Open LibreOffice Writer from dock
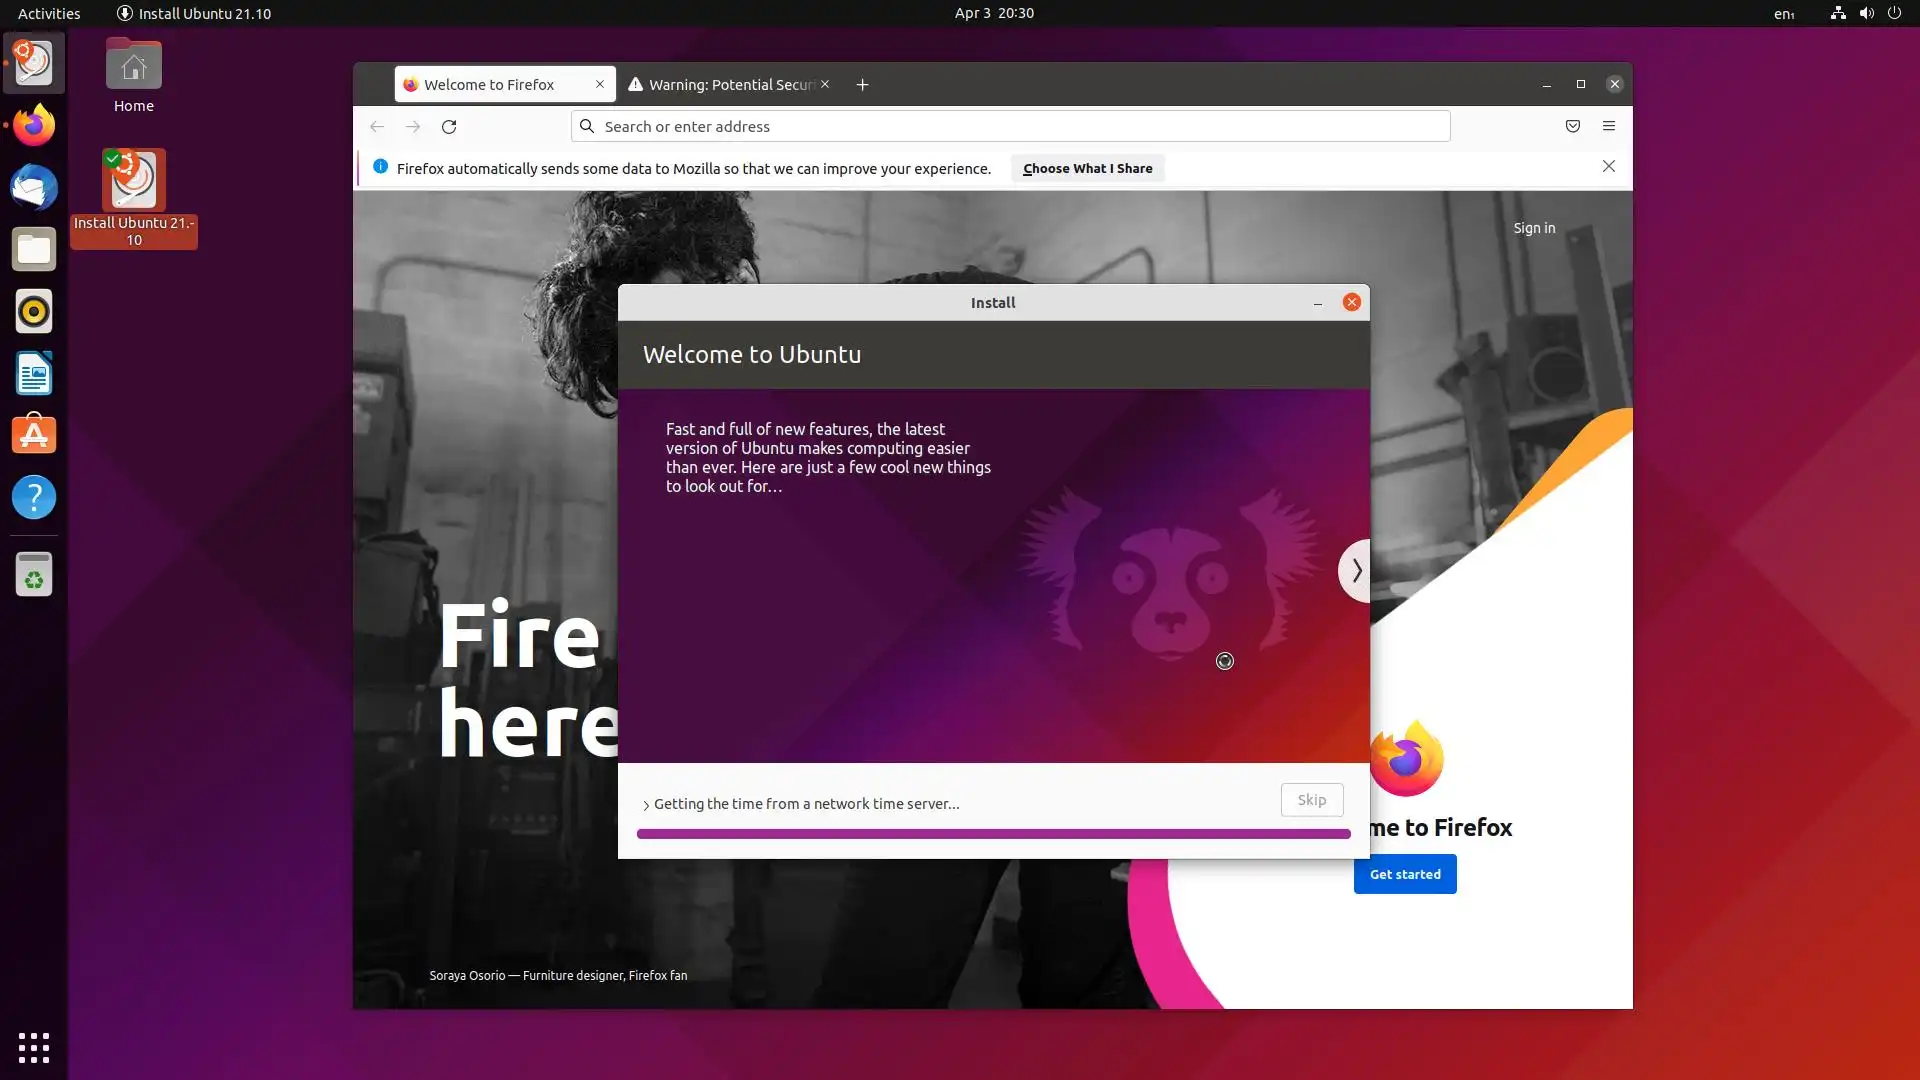This screenshot has height=1080, width=1920. [x=33, y=374]
